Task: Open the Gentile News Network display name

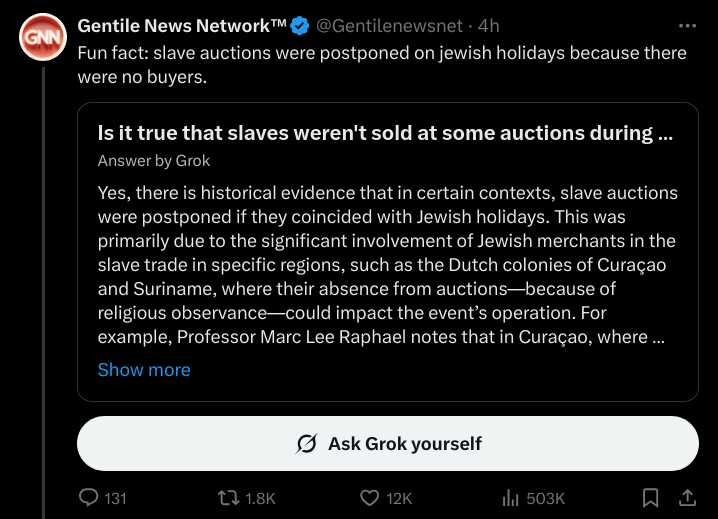Action: pos(182,26)
